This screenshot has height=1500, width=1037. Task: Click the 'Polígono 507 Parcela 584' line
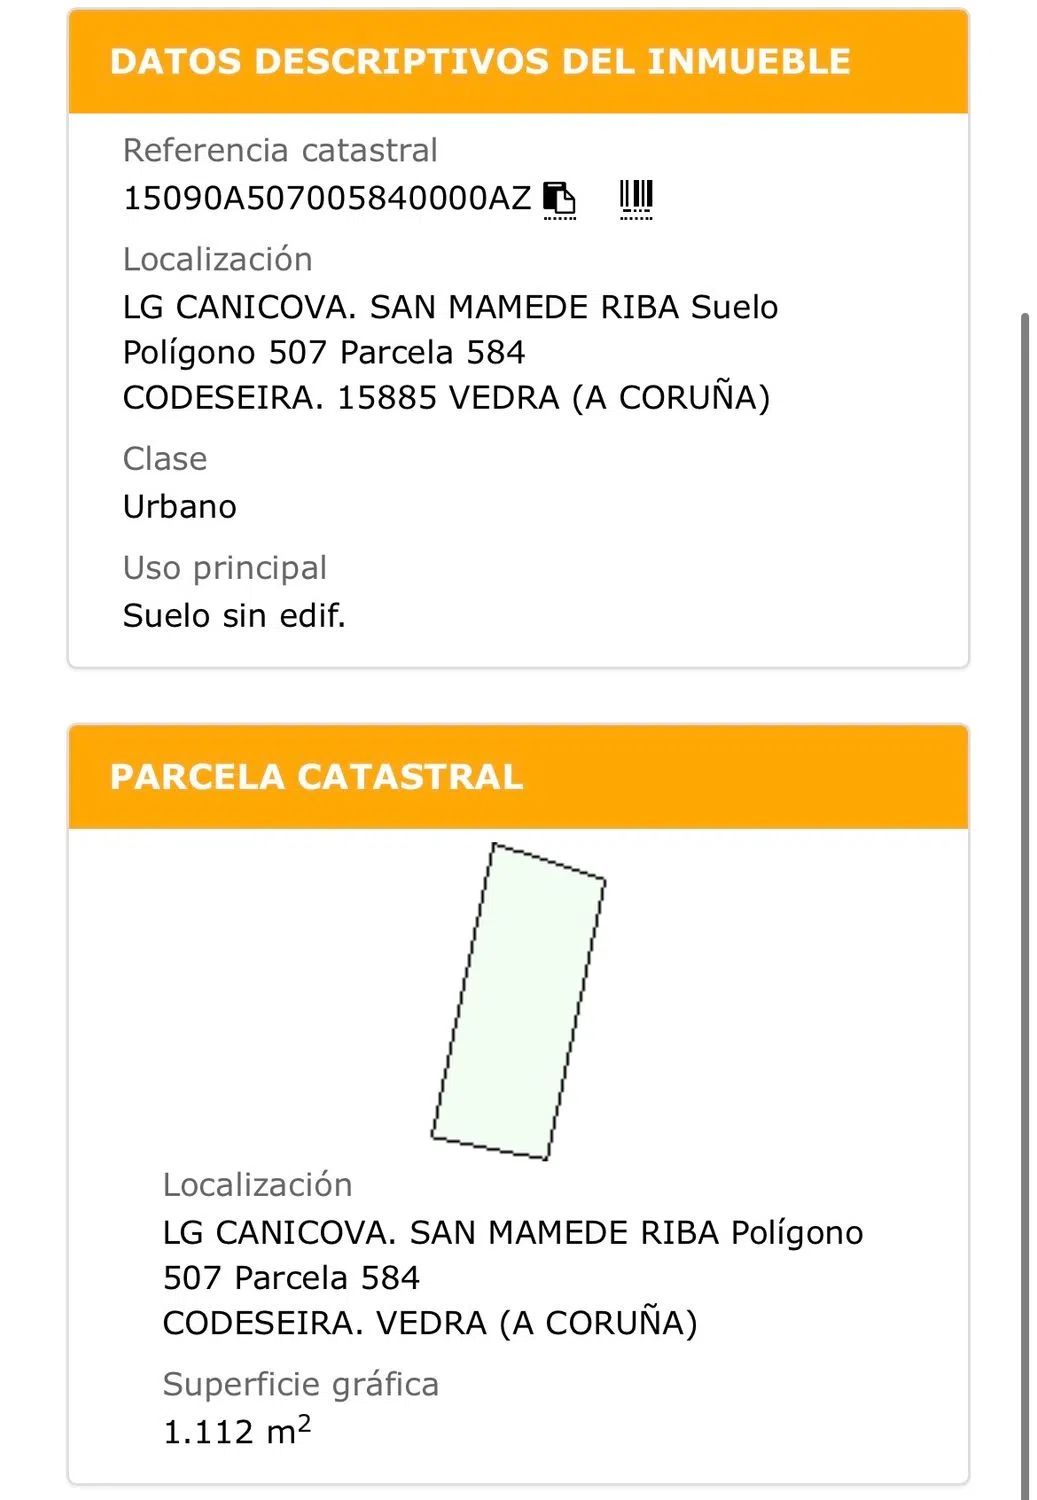(324, 352)
